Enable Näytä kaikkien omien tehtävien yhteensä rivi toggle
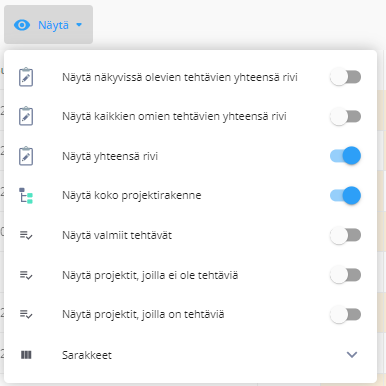This screenshot has height=386, width=386. (x=345, y=116)
